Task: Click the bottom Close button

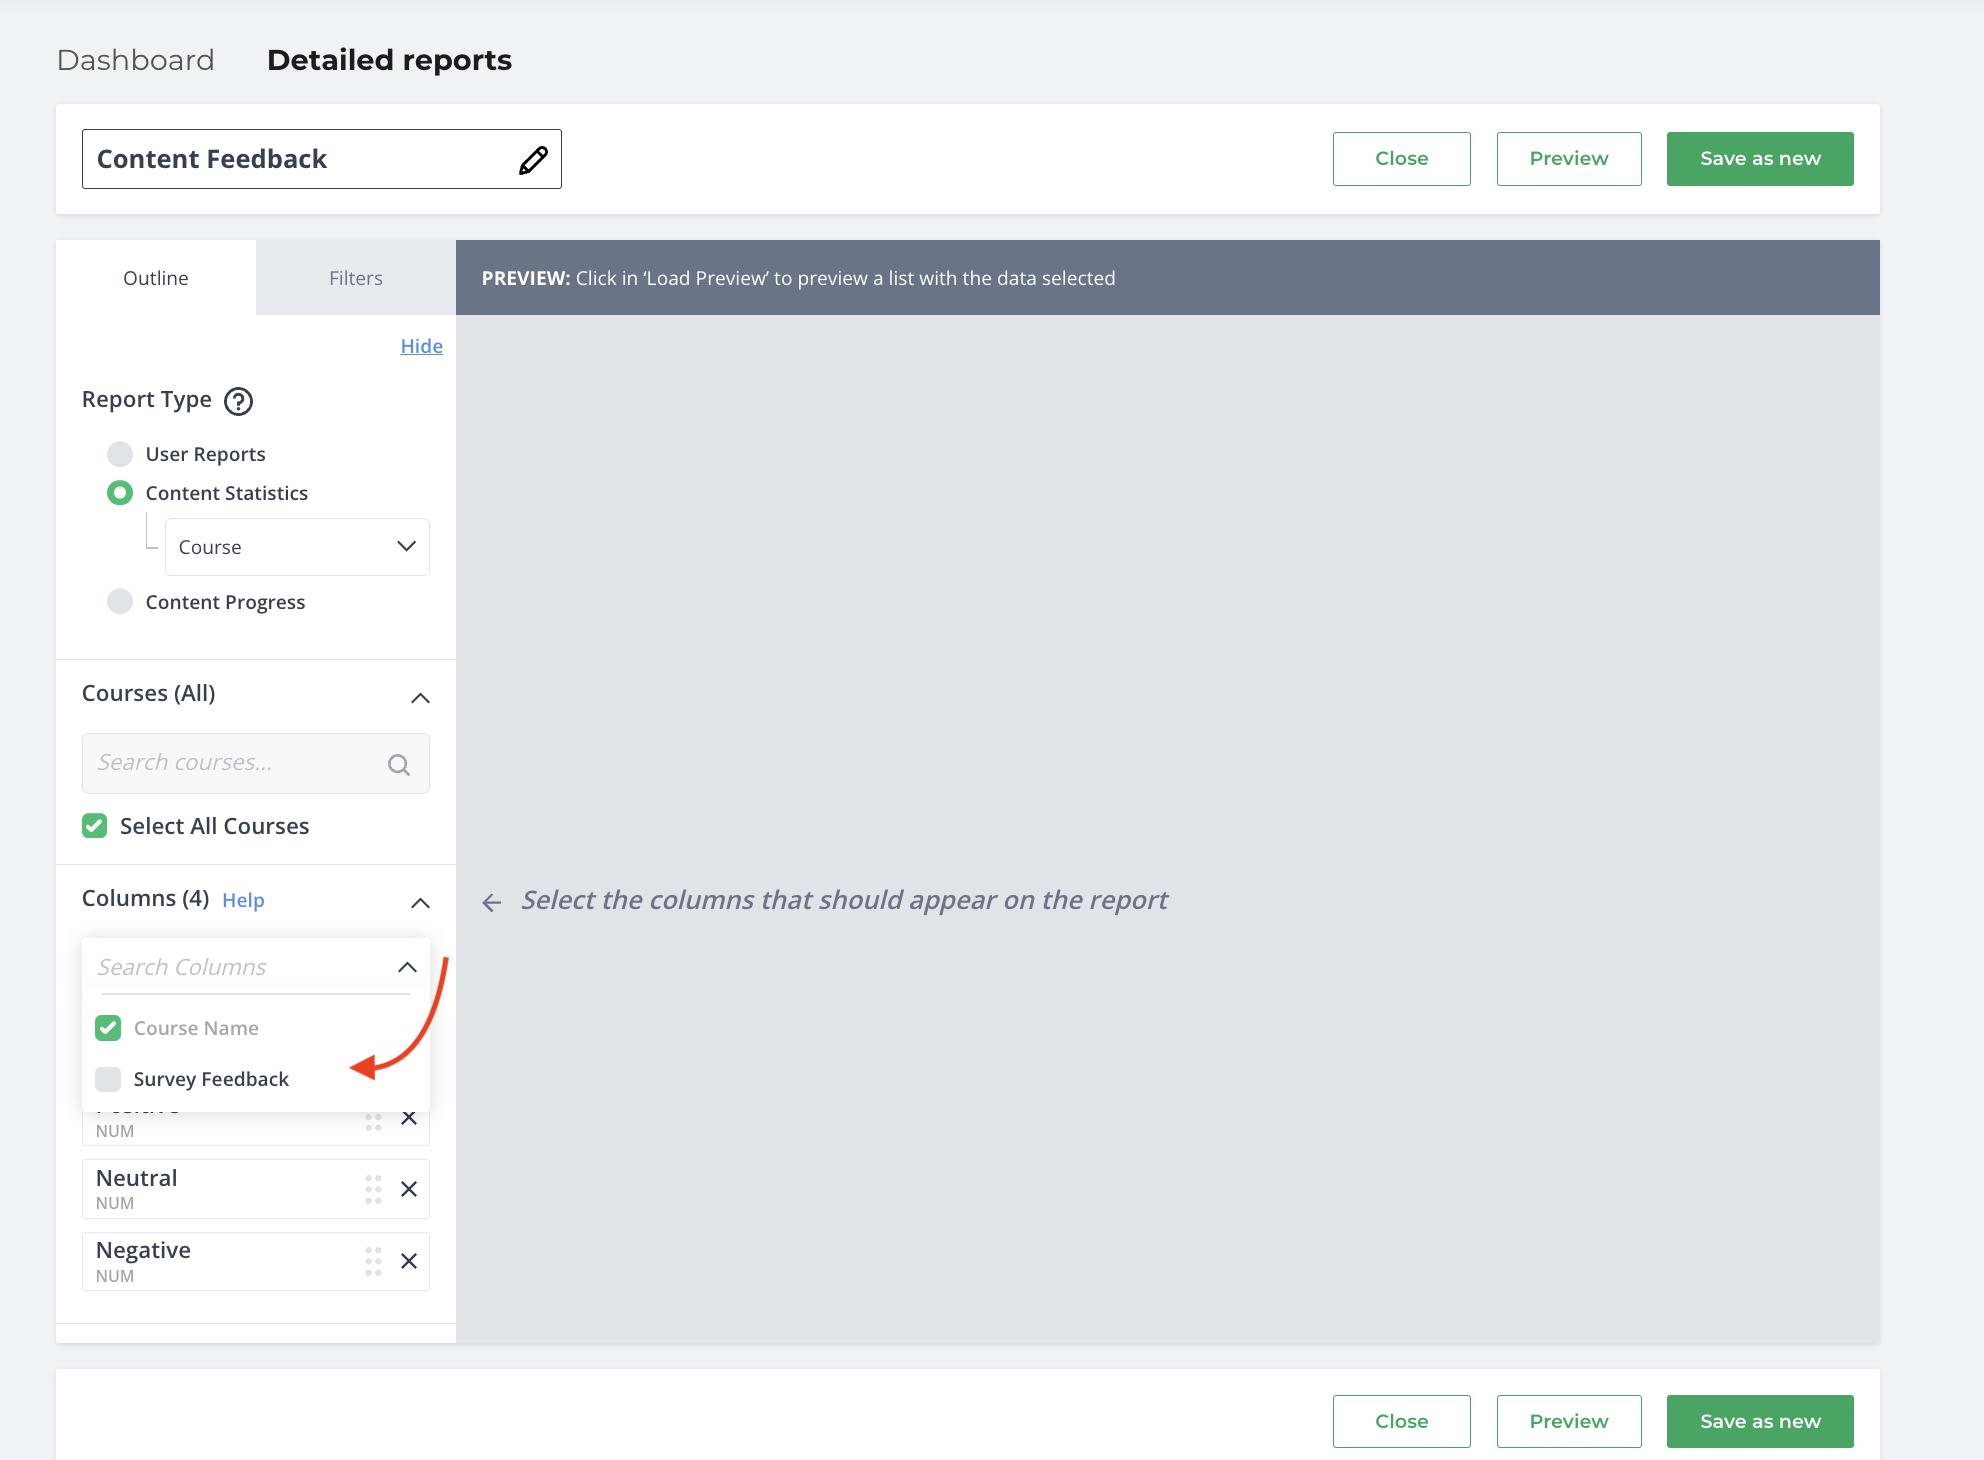Action: pos(1402,1421)
